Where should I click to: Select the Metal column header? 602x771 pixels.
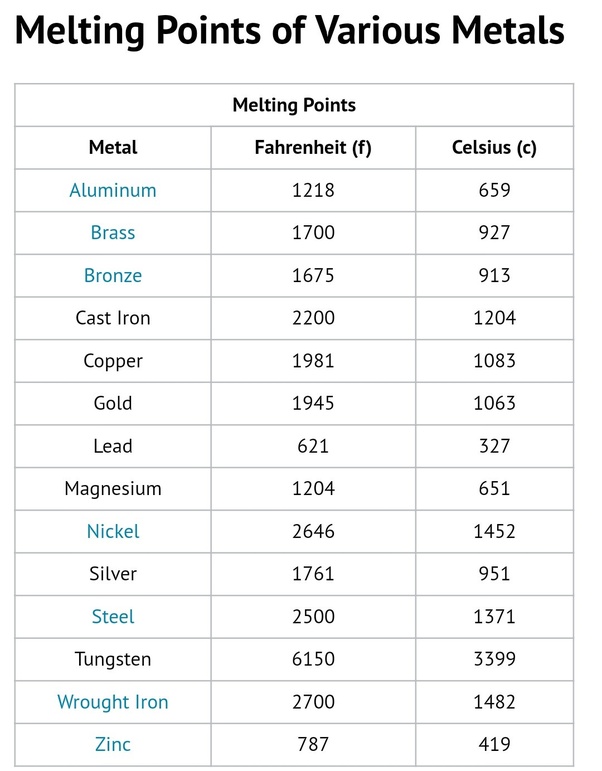113,148
